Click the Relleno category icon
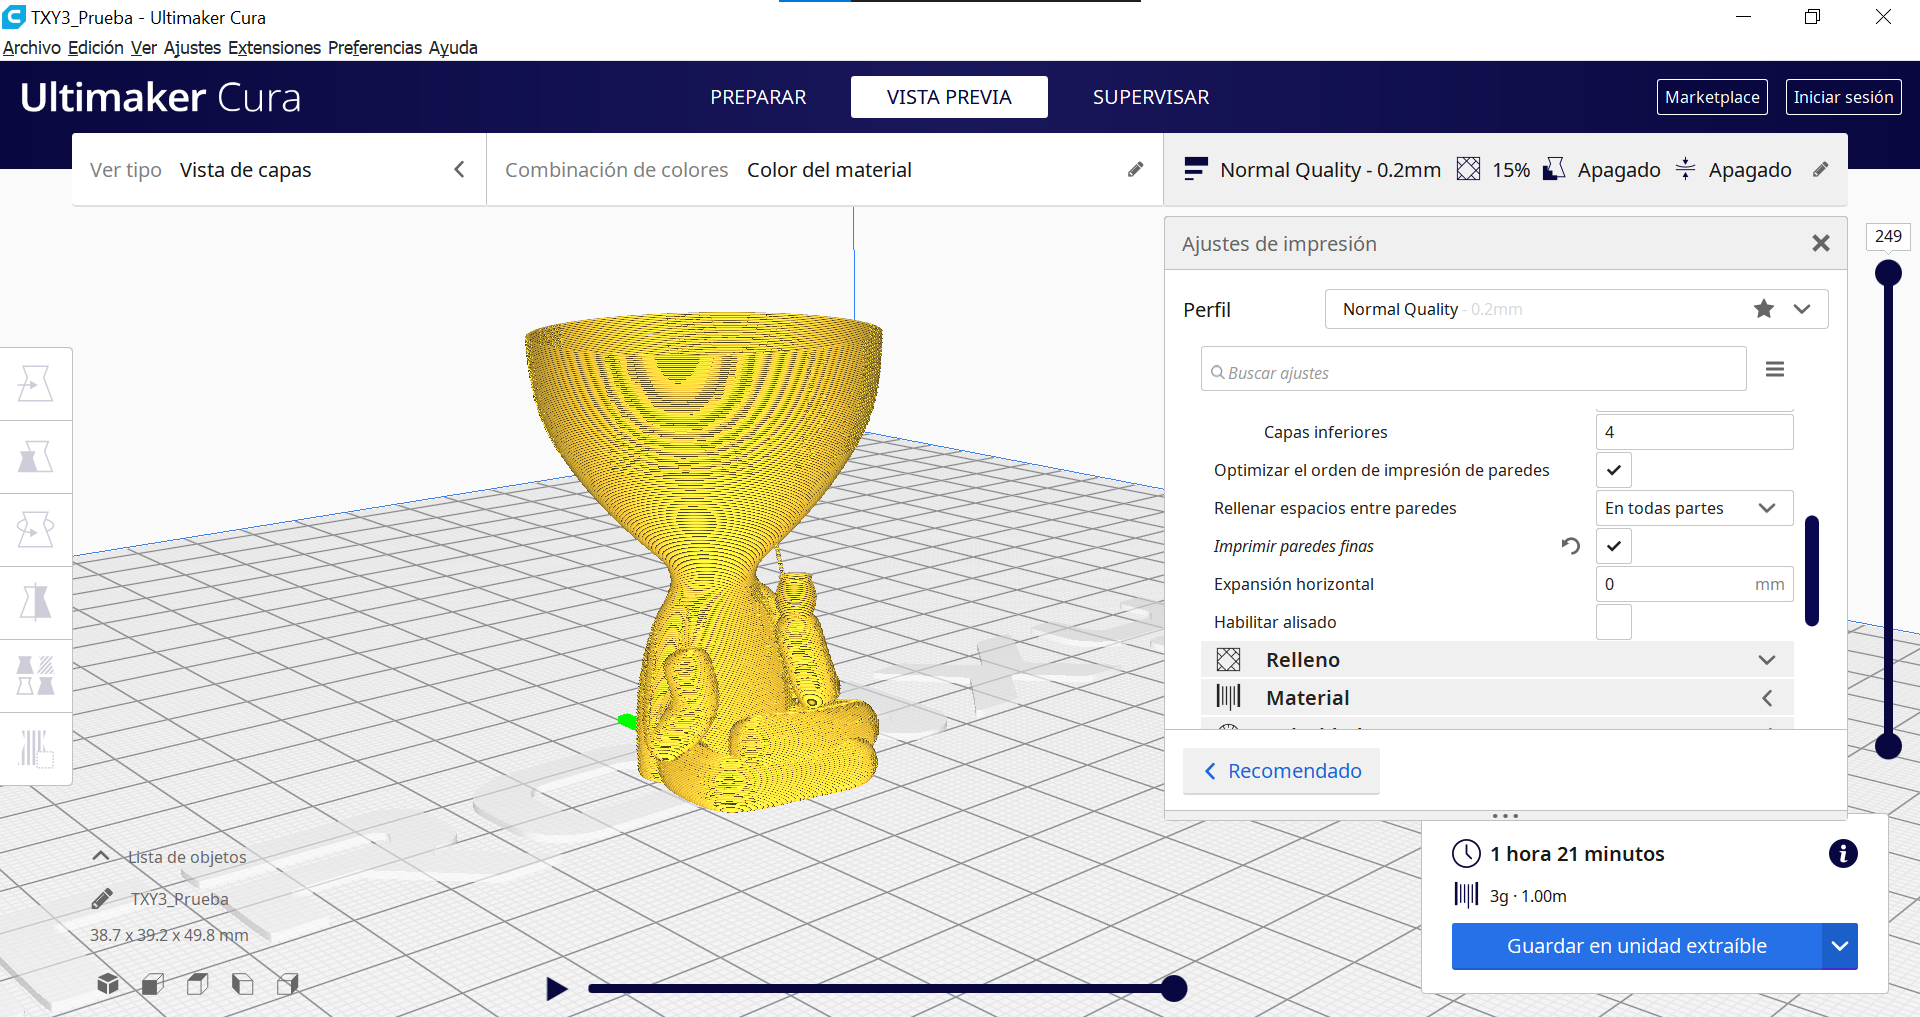The image size is (1920, 1017). [x=1228, y=660]
